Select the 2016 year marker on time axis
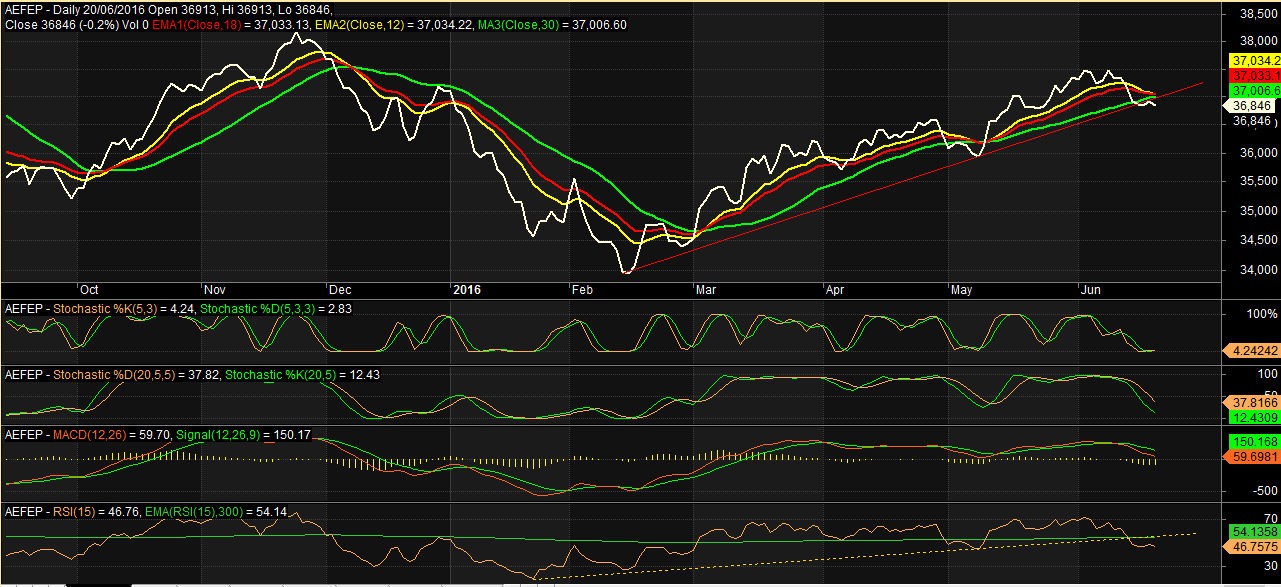 pos(467,289)
